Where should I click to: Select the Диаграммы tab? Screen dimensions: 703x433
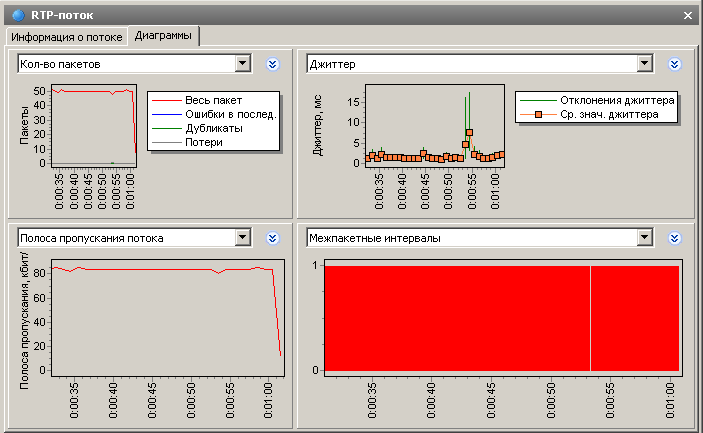163,35
